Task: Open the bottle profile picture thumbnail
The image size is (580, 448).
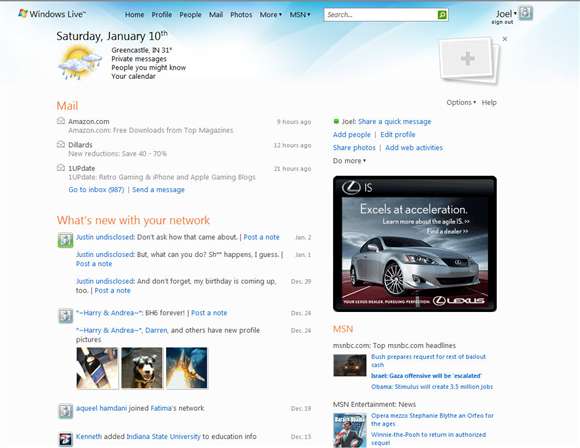Action: pyautogui.click(x=97, y=368)
